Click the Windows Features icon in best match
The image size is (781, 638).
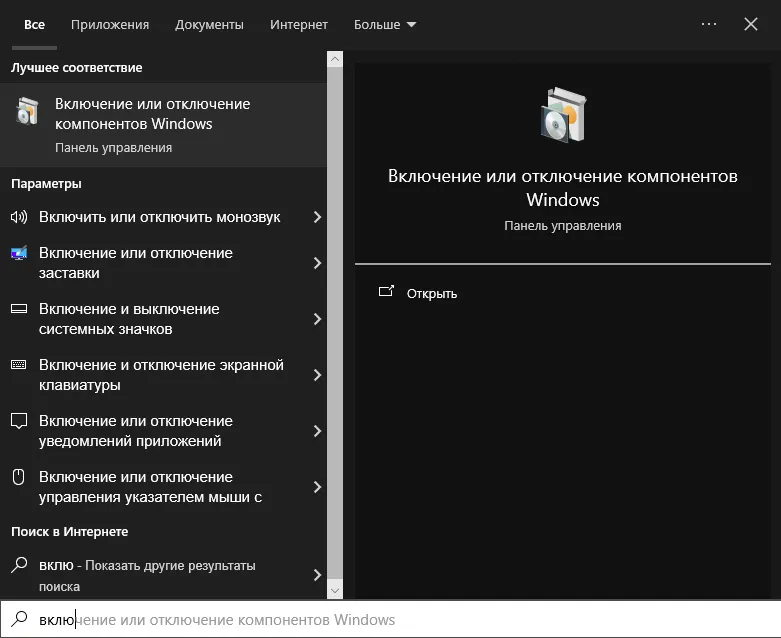(27, 111)
